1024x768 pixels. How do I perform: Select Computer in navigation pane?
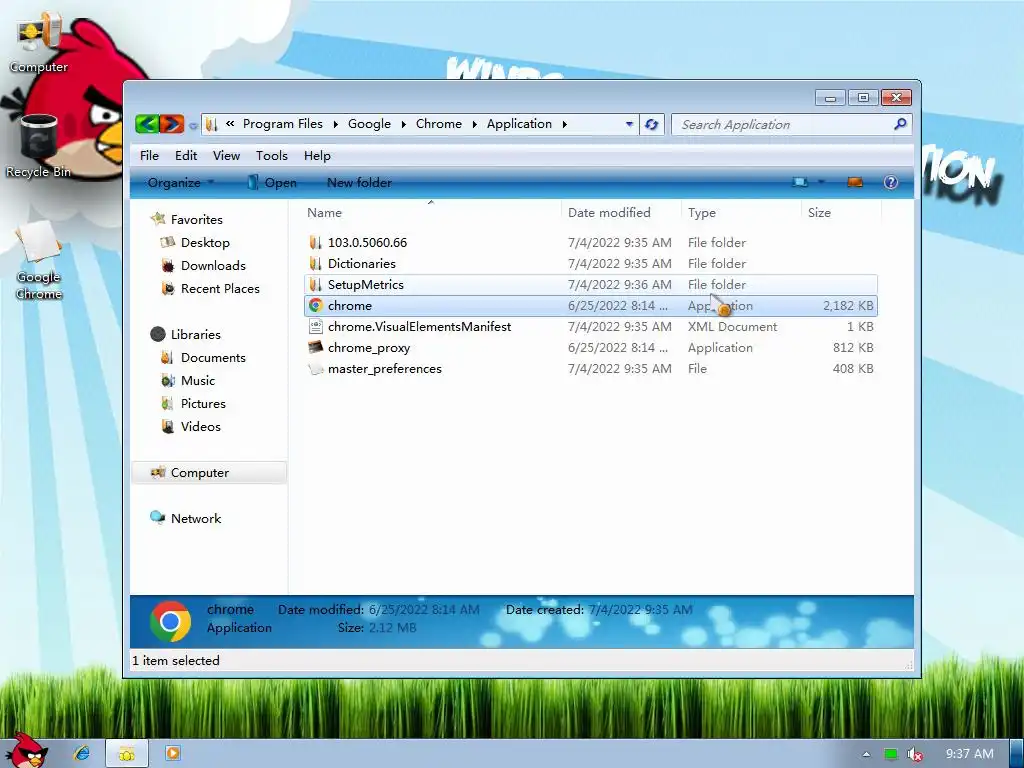[209, 472]
